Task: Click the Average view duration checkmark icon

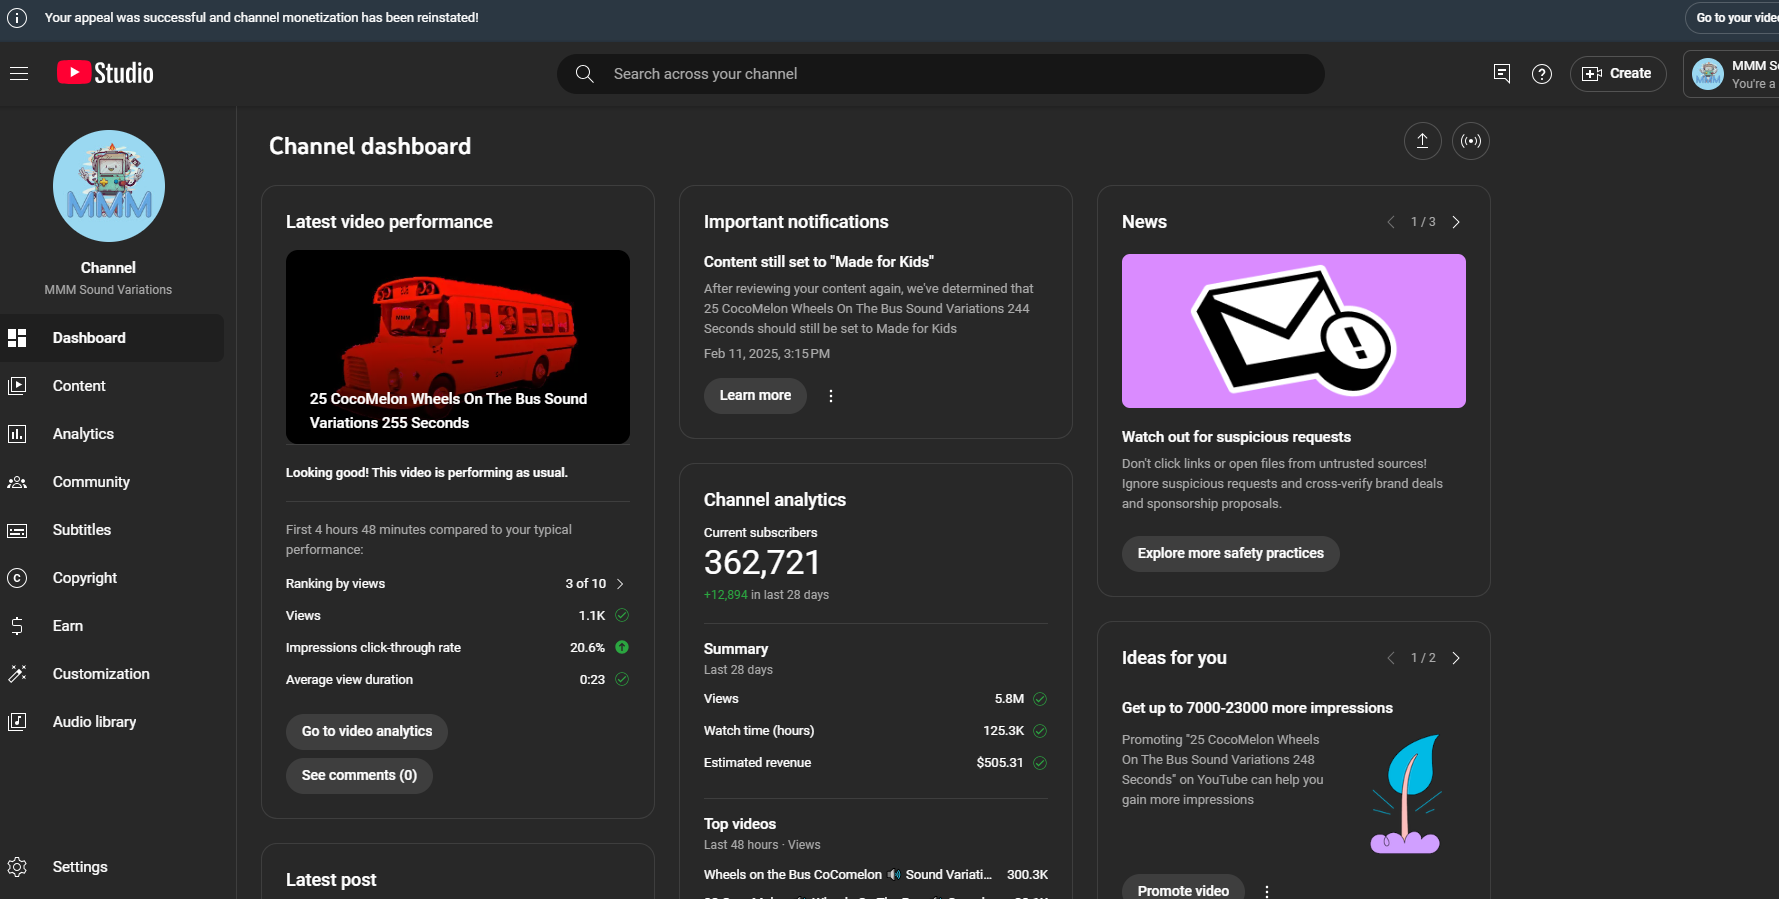Action: [622, 680]
